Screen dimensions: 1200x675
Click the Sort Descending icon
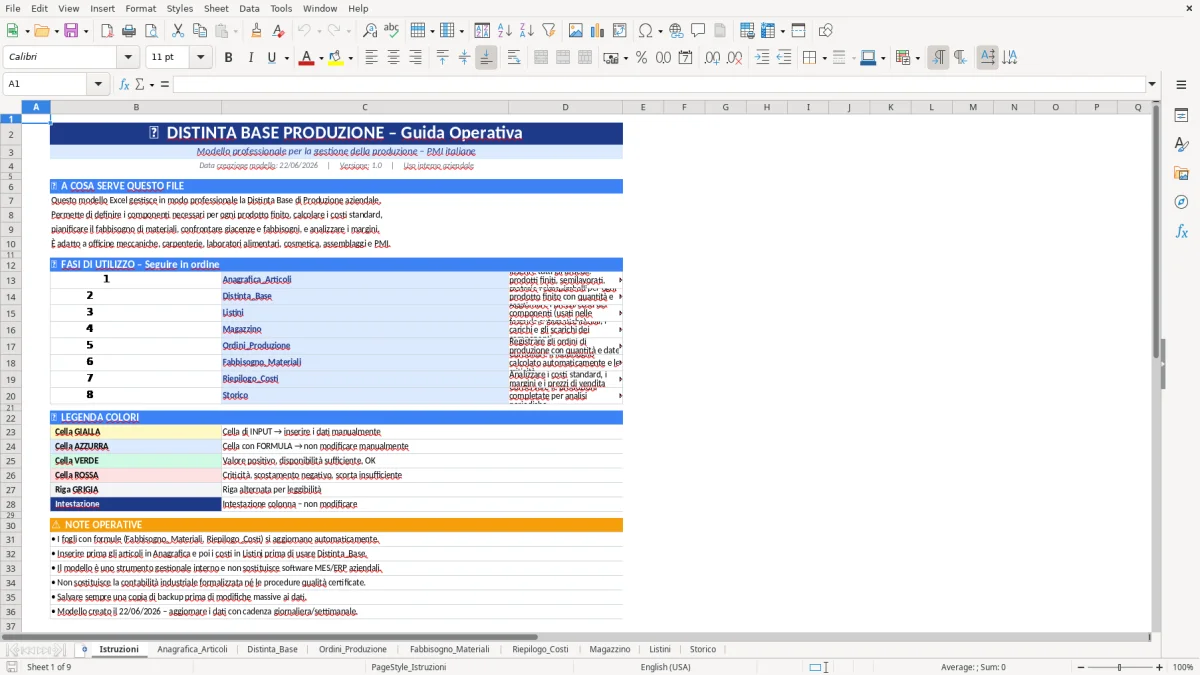tap(526, 31)
